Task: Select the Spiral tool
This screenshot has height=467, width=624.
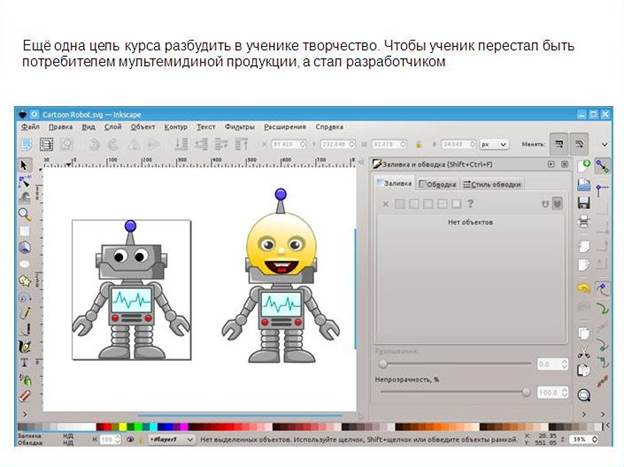Action: pyautogui.click(x=24, y=297)
